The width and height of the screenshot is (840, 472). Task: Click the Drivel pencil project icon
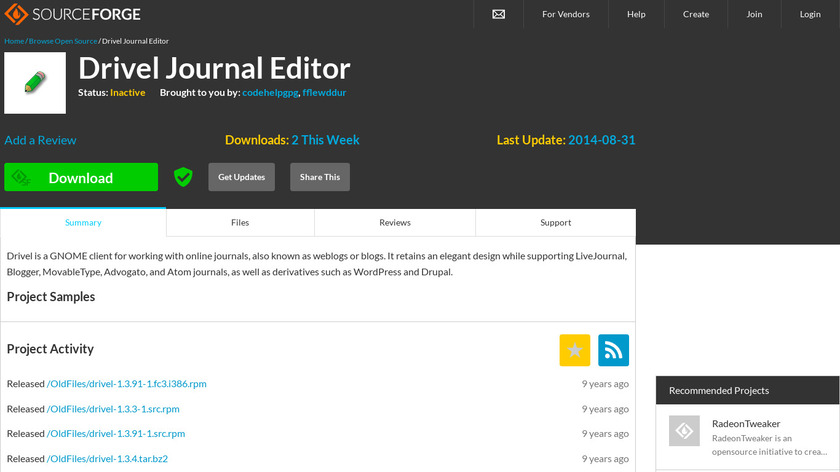tap(35, 83)
